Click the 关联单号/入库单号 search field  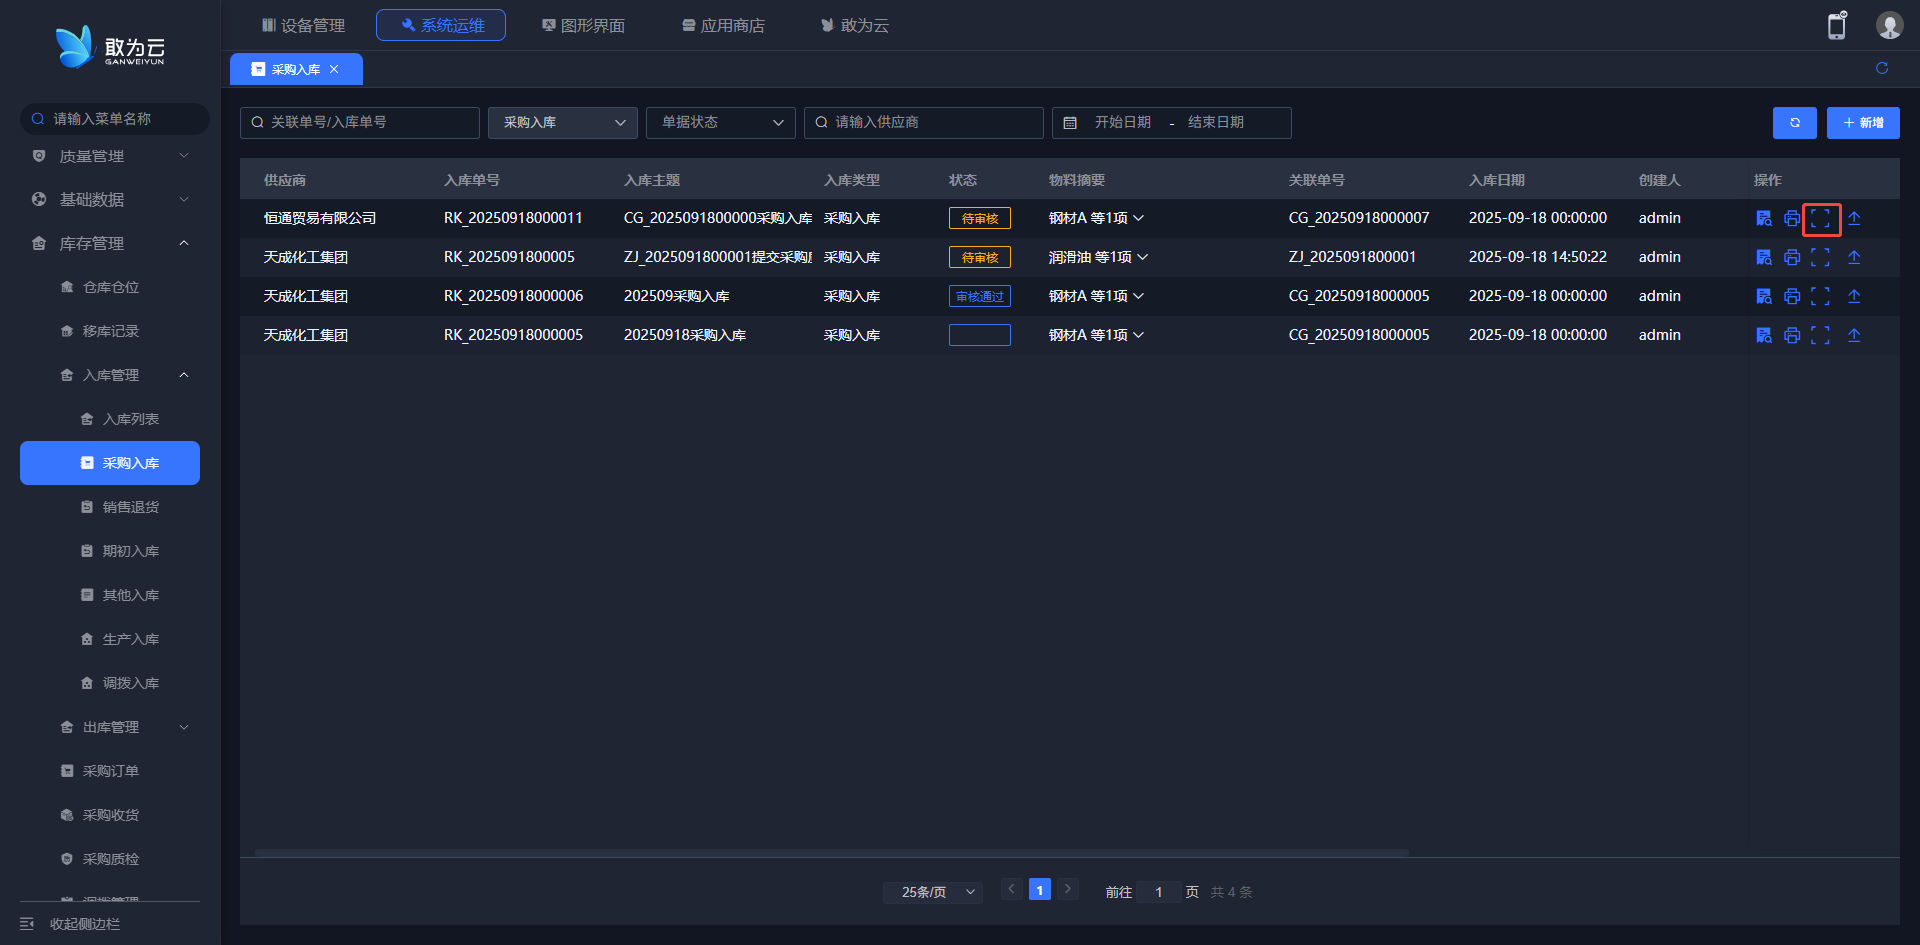(360, 122)
